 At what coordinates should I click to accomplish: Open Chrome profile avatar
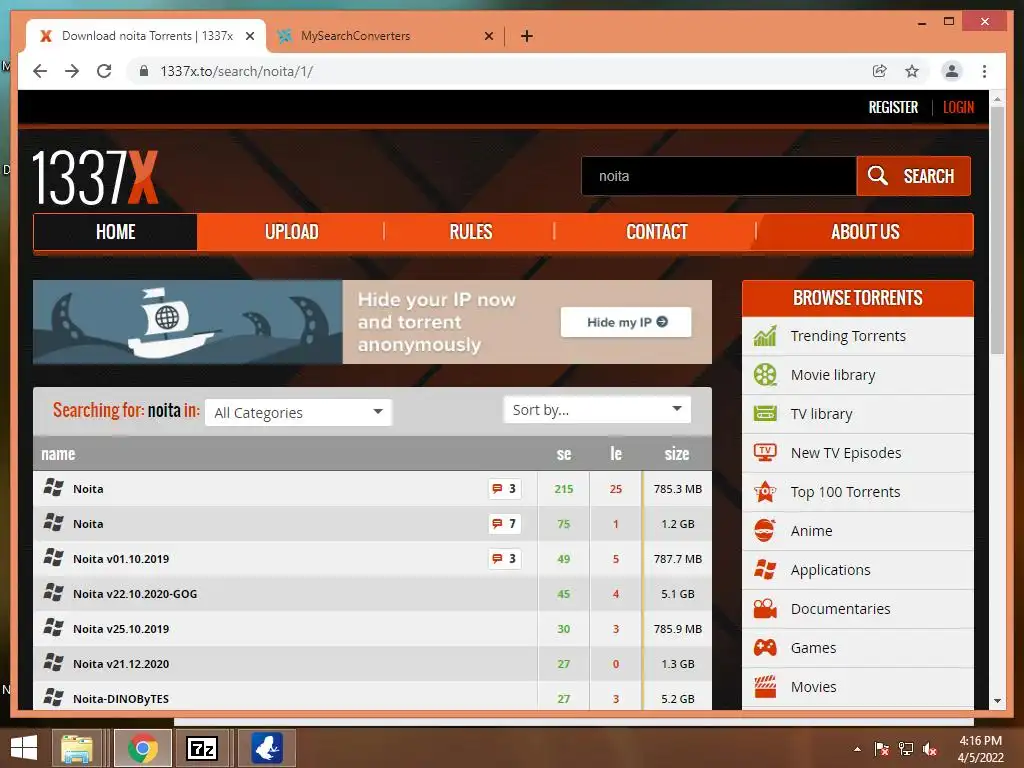[952, 71]
